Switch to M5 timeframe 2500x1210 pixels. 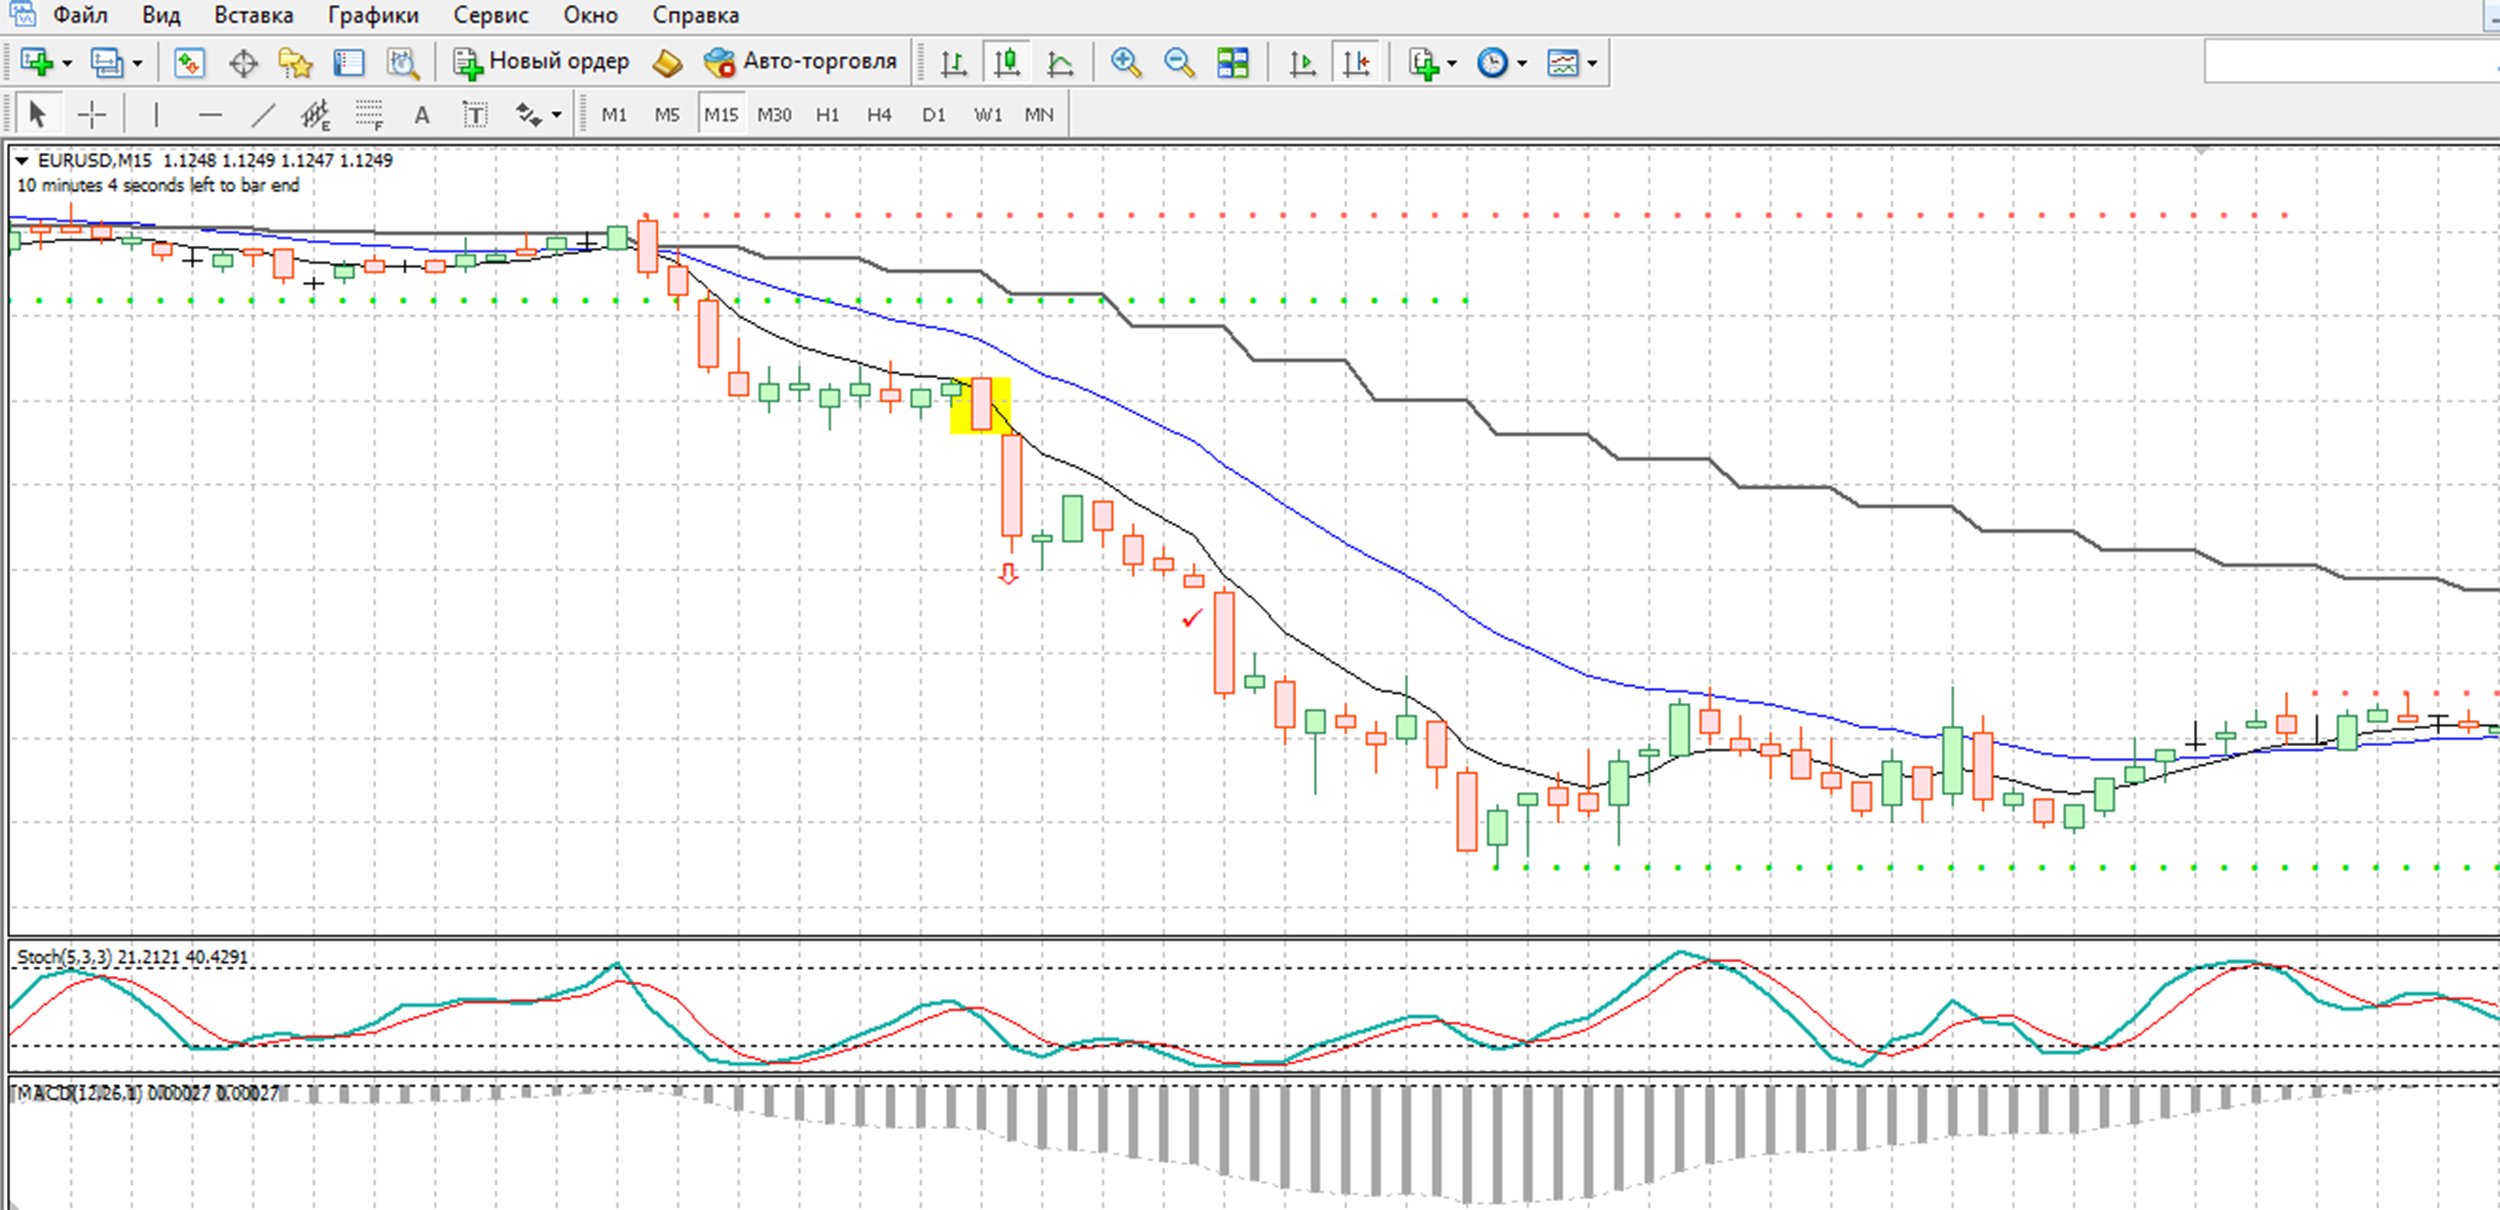(667, 115)
